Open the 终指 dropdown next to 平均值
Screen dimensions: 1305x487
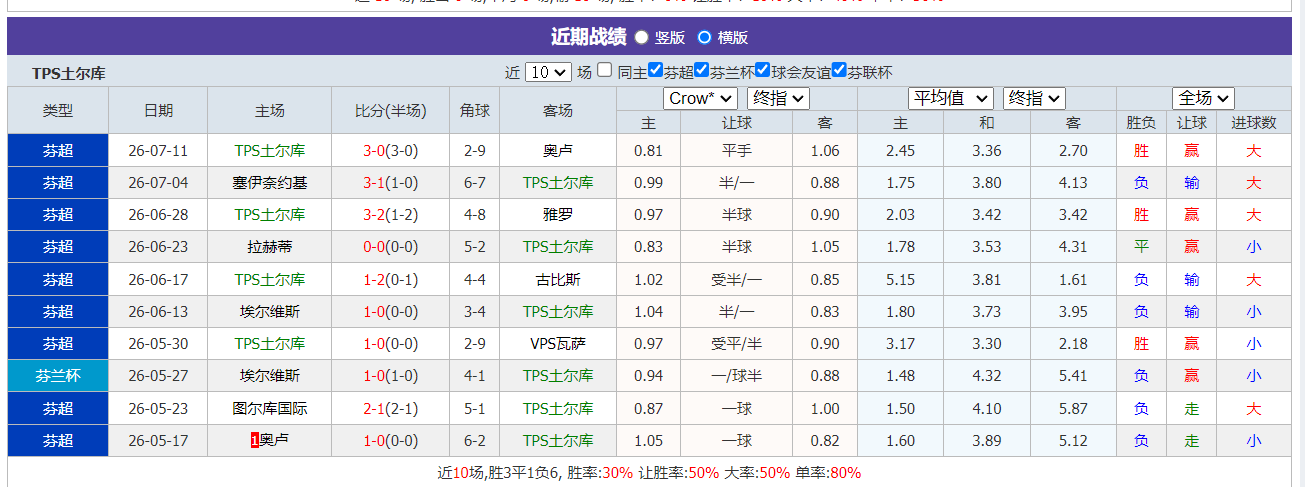point(1034,98)
